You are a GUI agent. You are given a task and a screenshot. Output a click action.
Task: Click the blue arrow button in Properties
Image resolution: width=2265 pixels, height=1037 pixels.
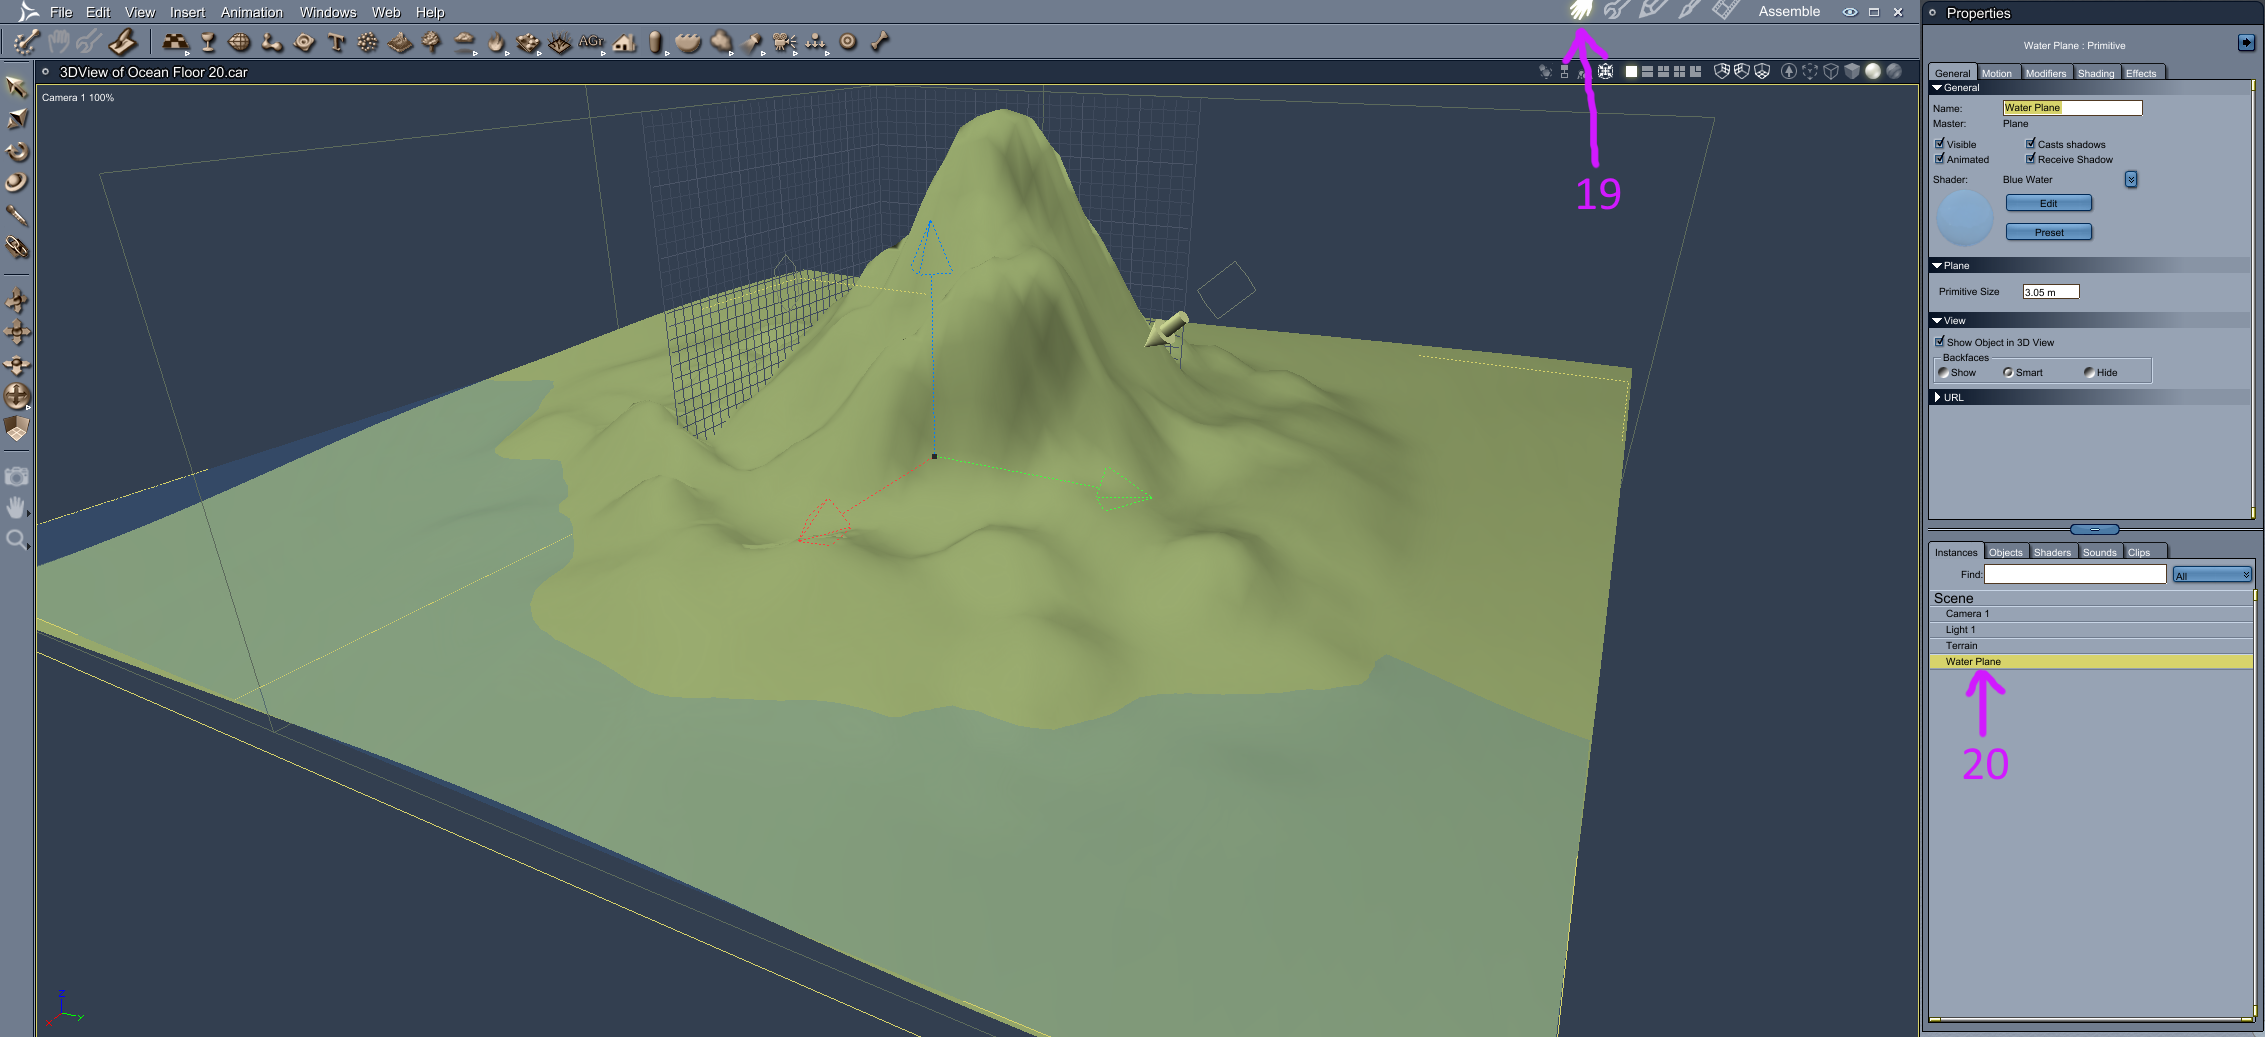(2246, 43)
